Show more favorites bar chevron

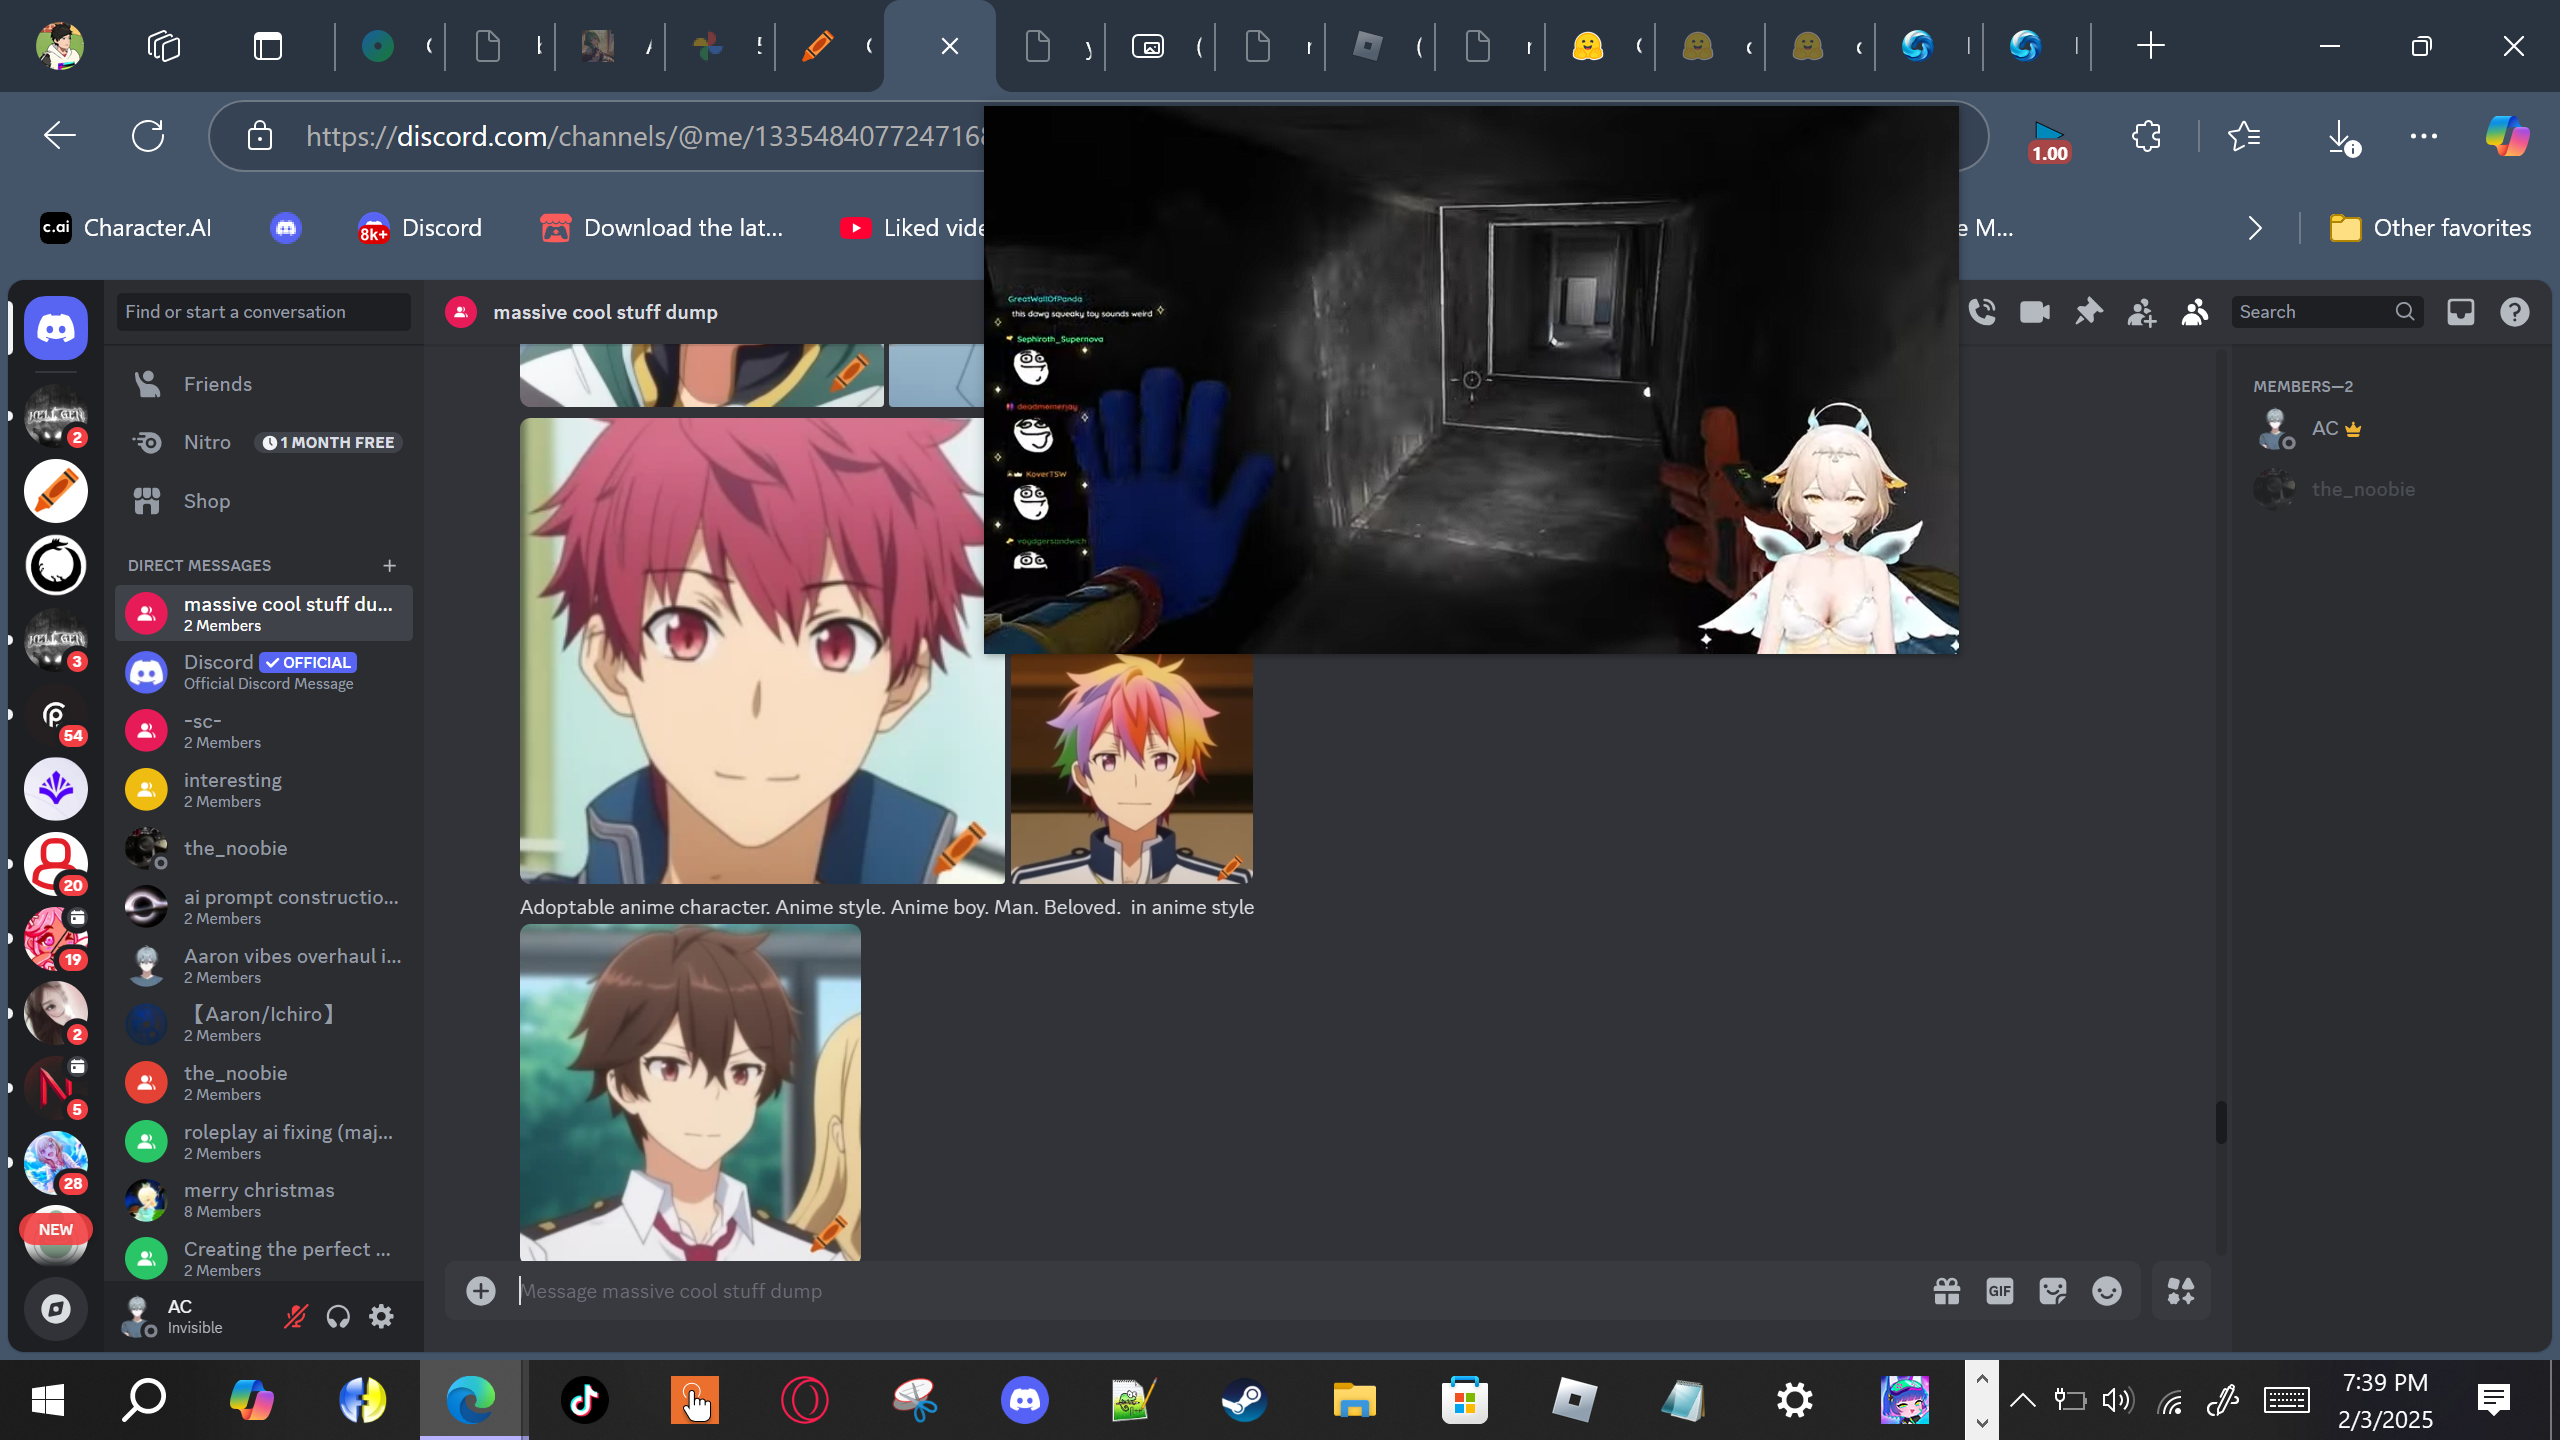(2255, 228)
